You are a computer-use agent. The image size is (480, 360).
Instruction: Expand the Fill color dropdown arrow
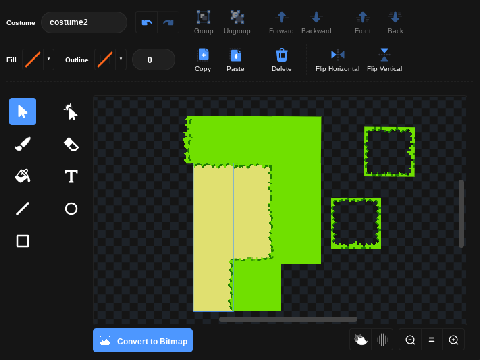point(49,59)
